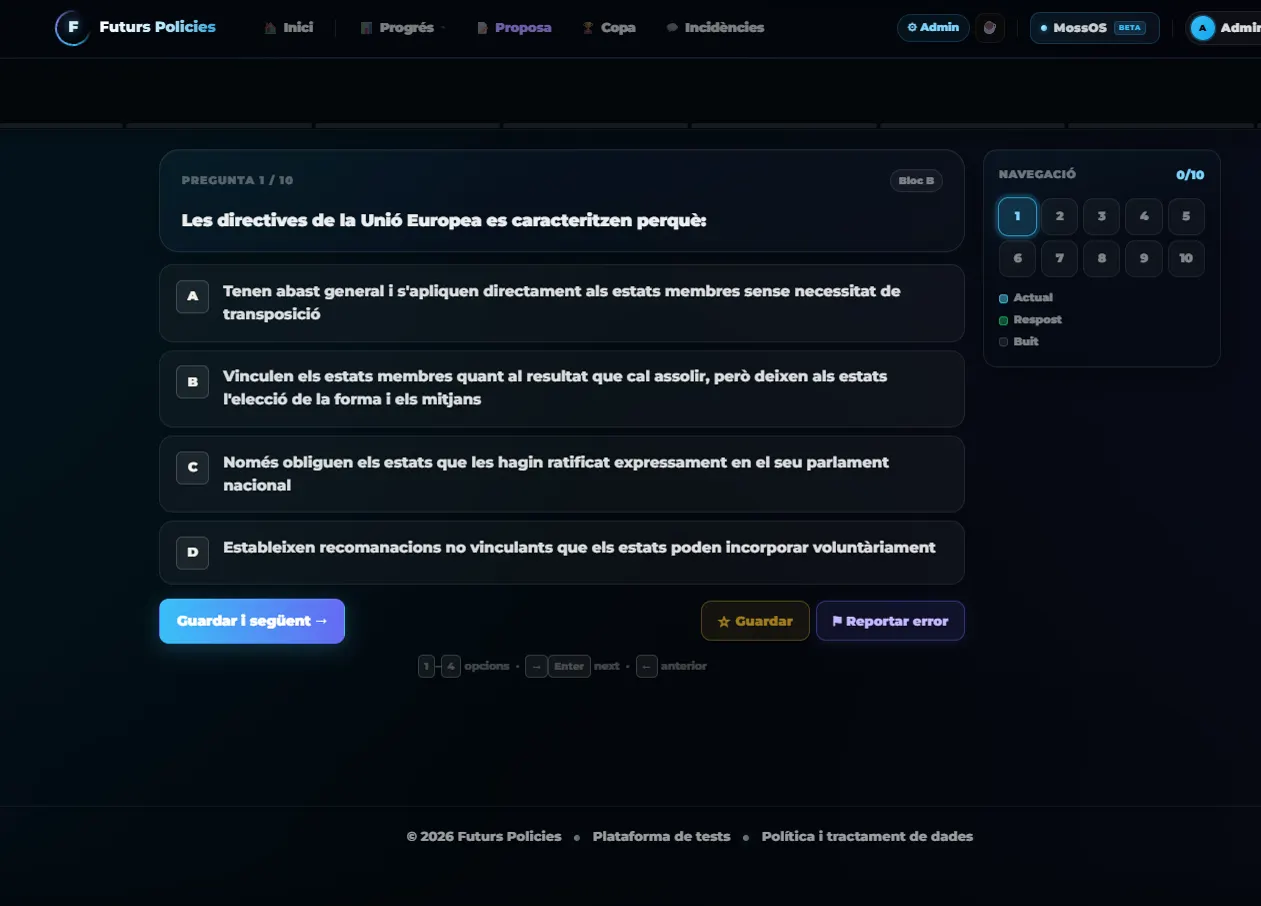Select answer A about direct application
Screen dimensions: 1261x906
(562, 303)
